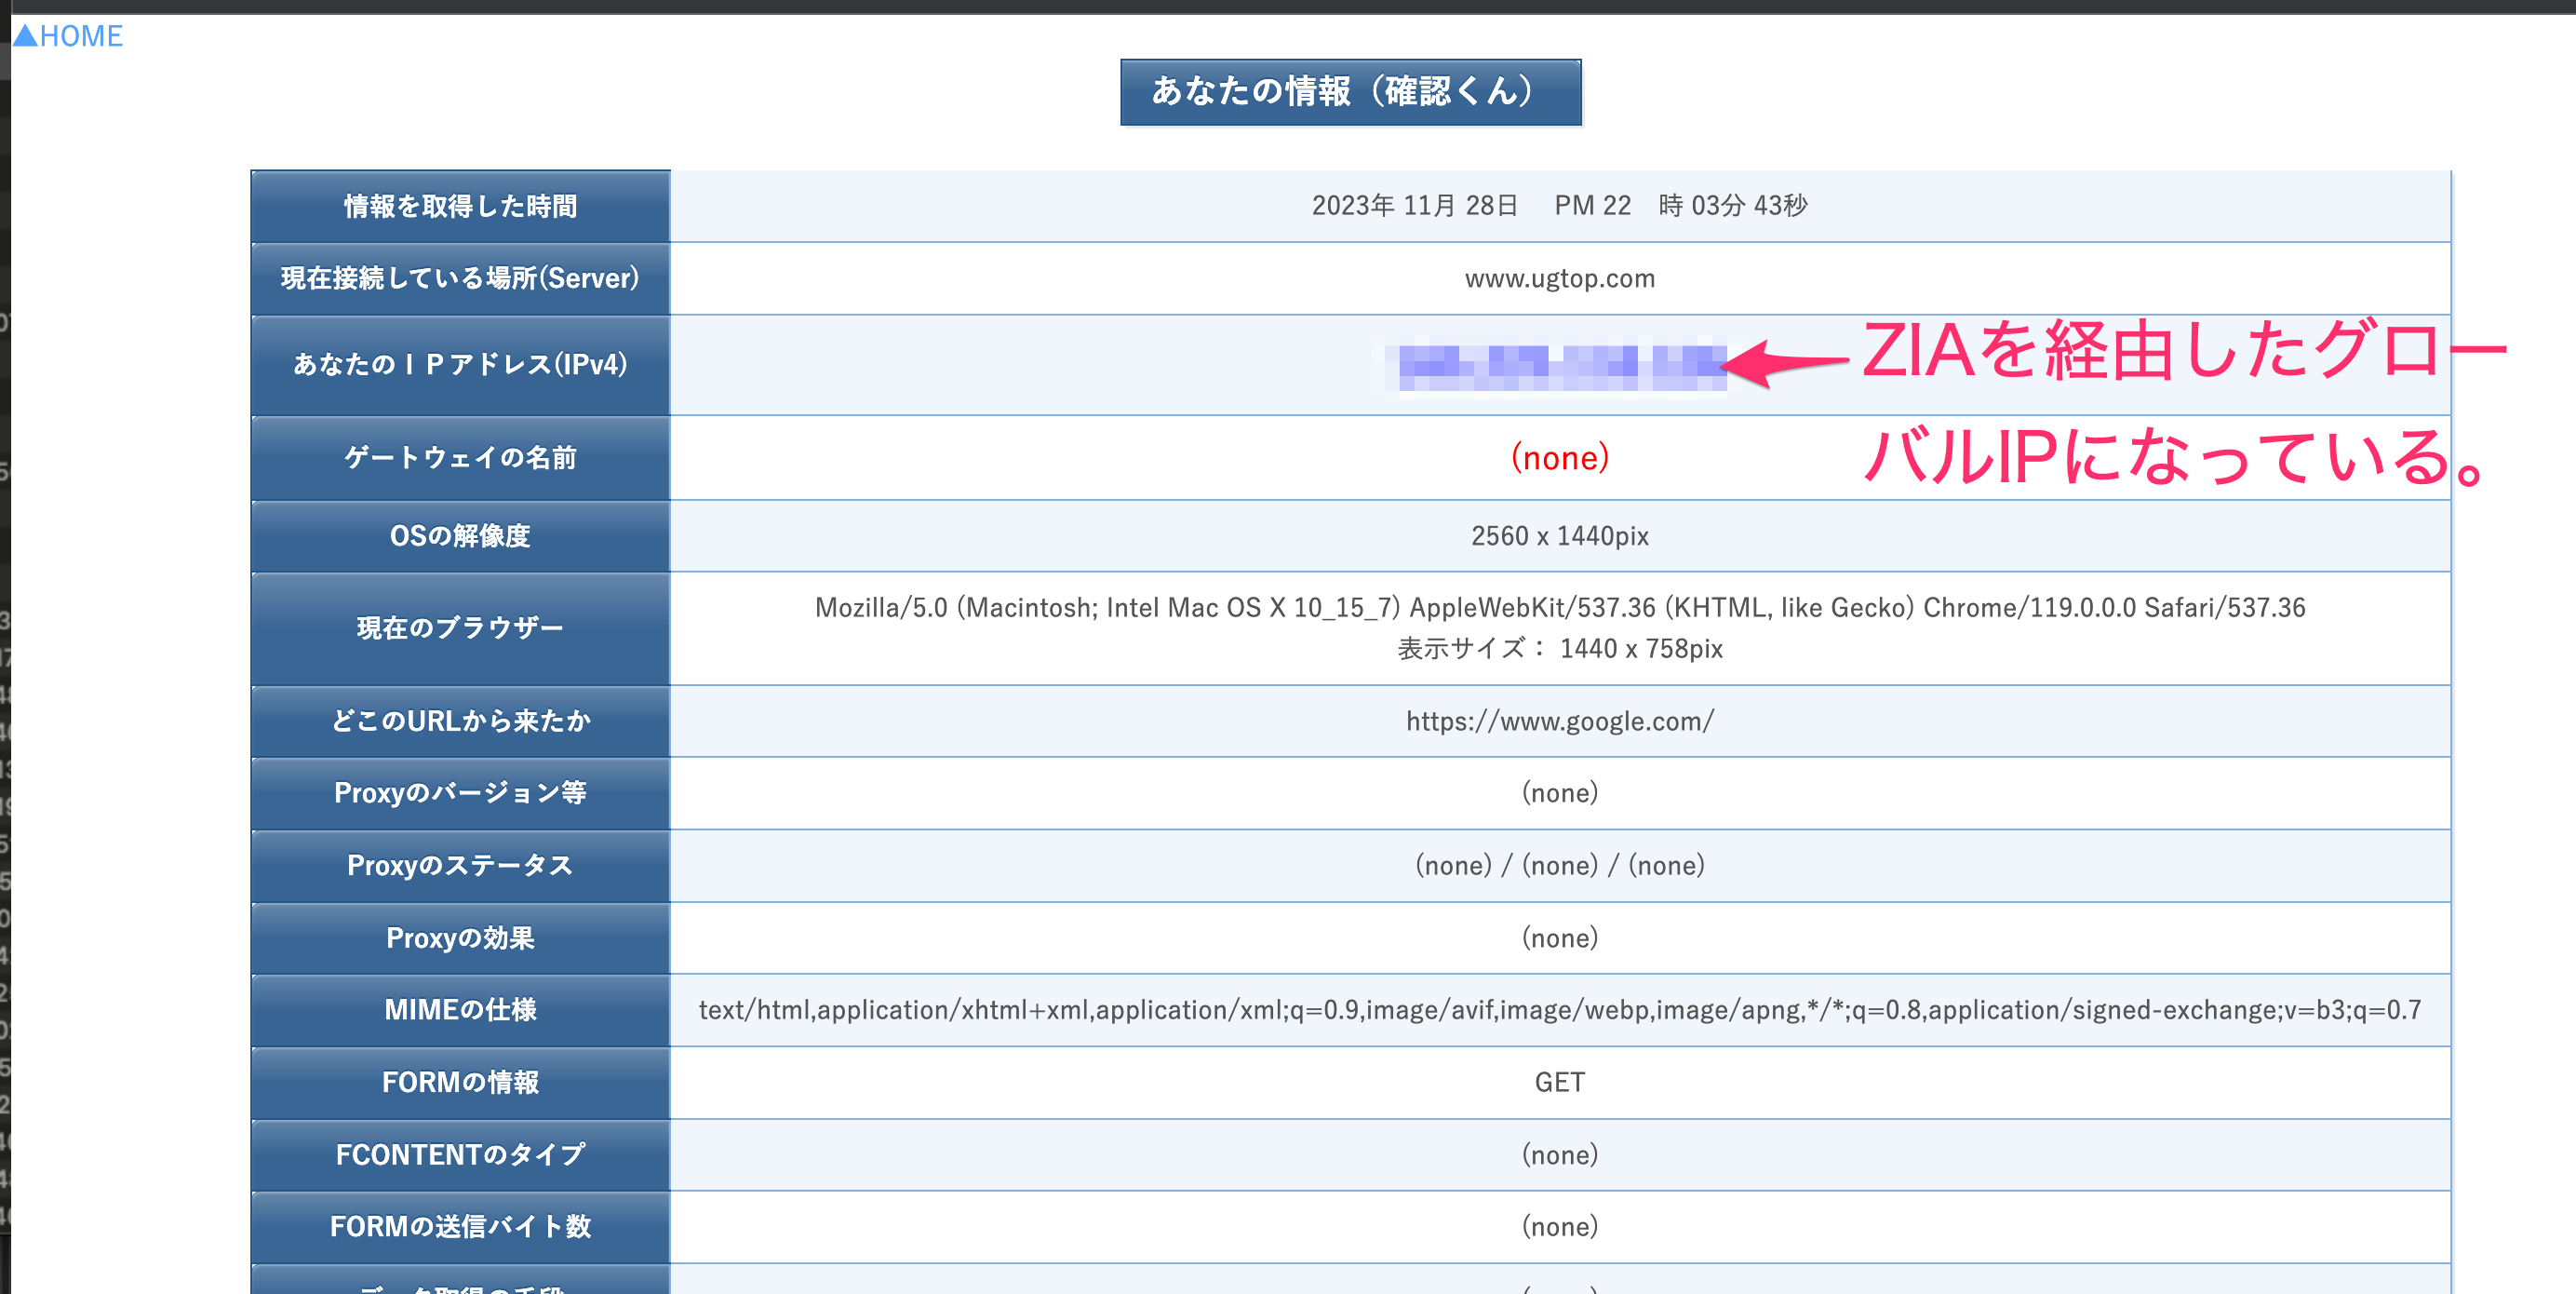Click the FORMの送信バイト数 header cell
Screen dimensions: 2576x1294
461,1226
